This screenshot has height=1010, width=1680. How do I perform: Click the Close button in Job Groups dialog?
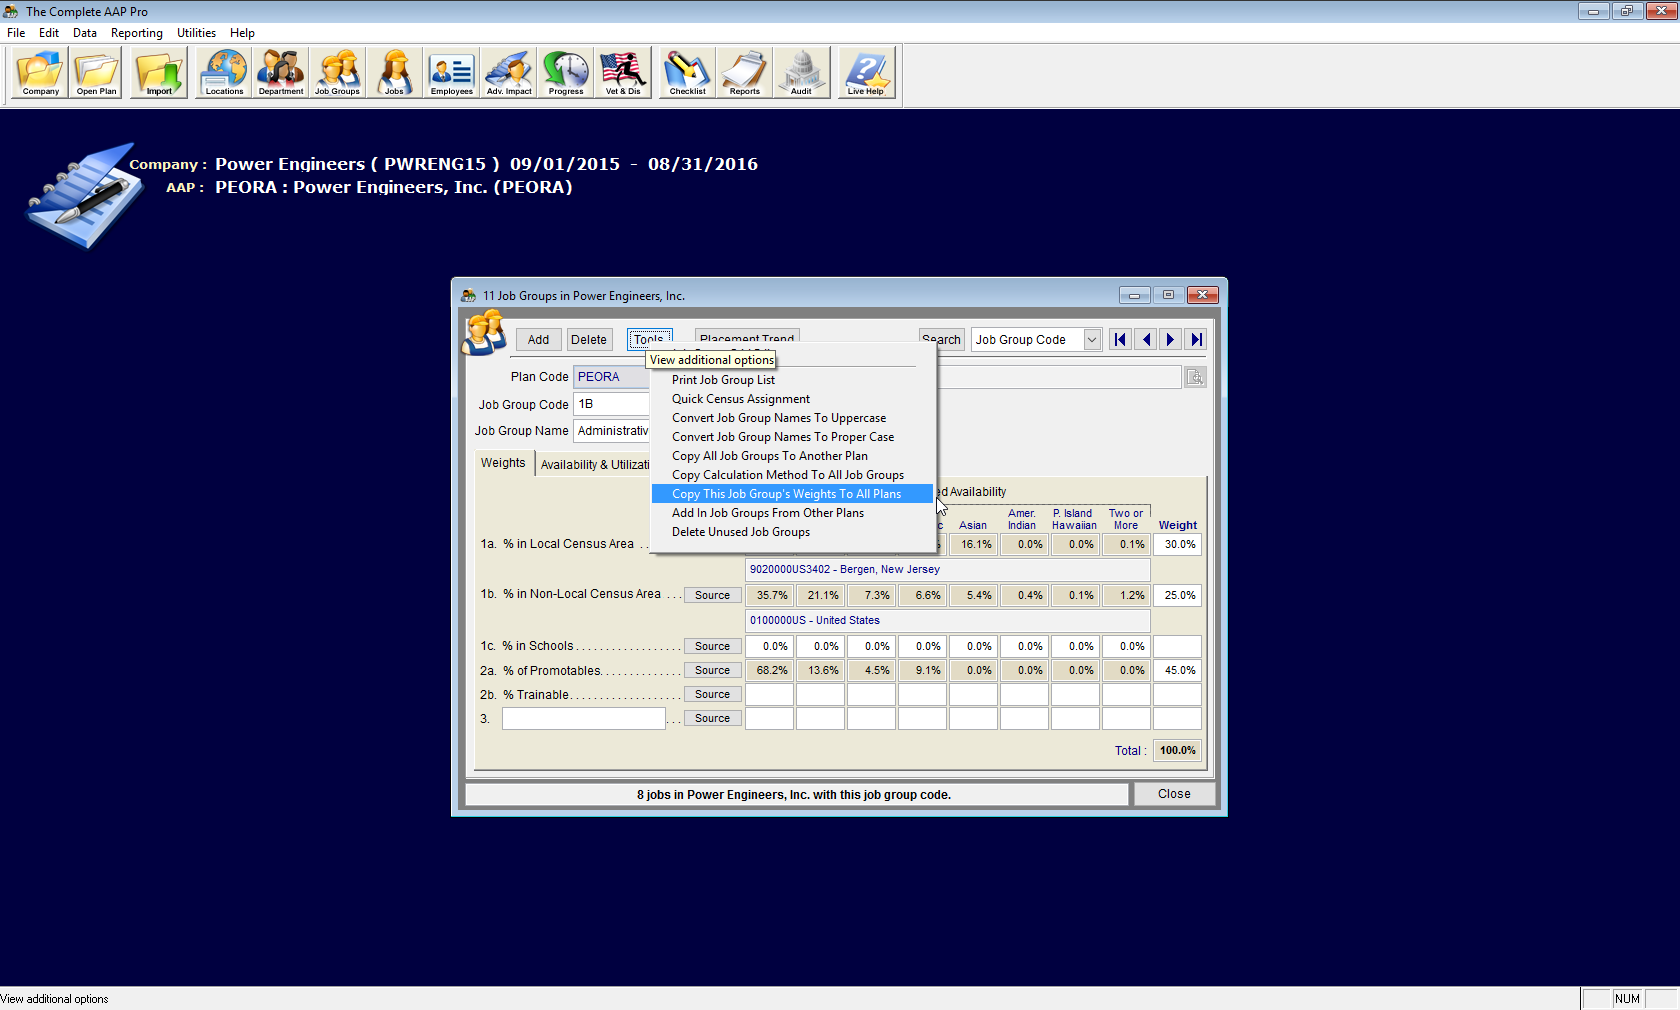[1174, 794]
